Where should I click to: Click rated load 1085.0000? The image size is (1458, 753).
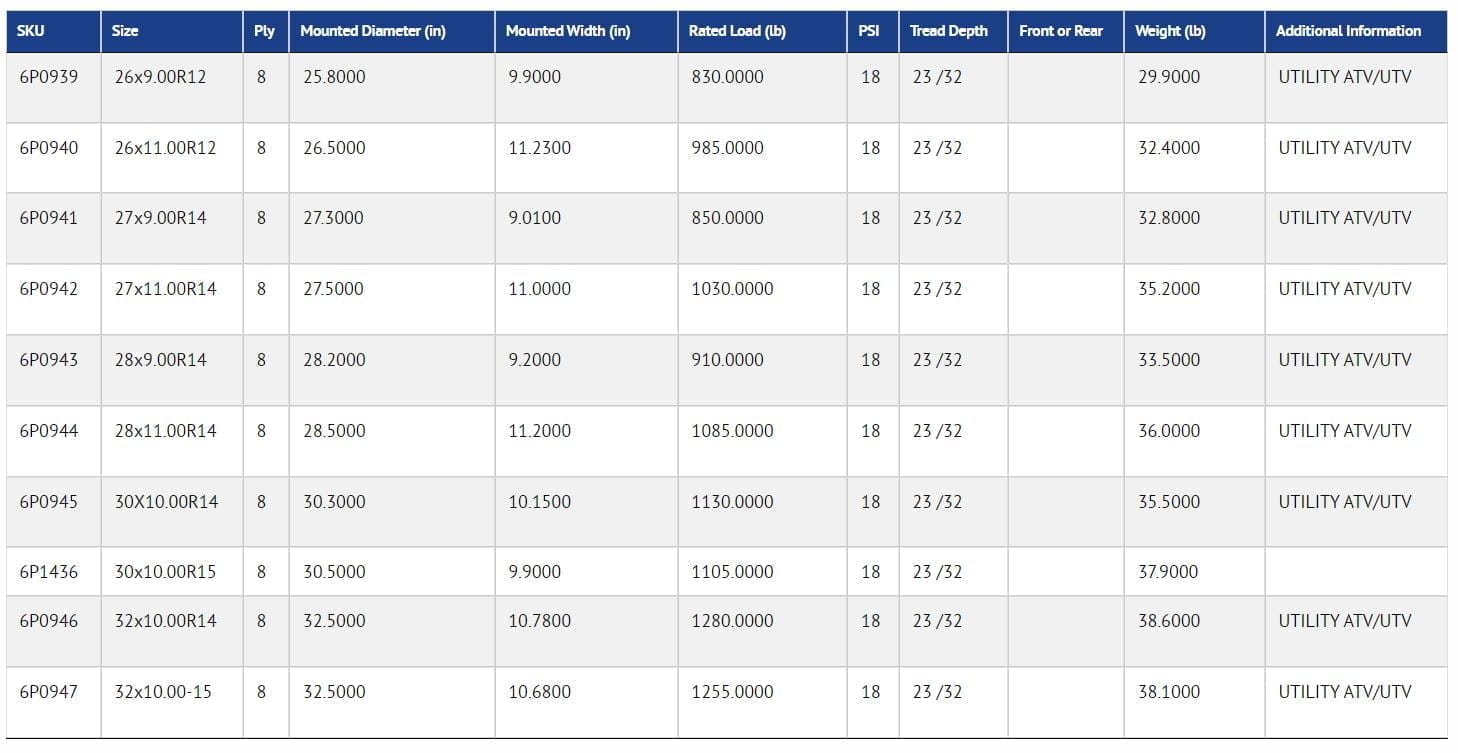[x=732, y=431]
